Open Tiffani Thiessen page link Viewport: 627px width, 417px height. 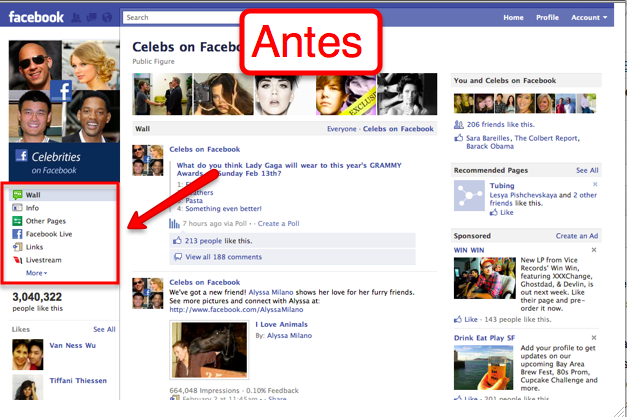click(x=78, y=381)
